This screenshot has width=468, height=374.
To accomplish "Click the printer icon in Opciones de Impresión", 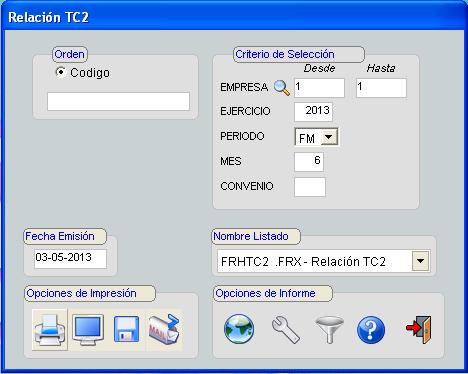I will (x=50, y=330).
